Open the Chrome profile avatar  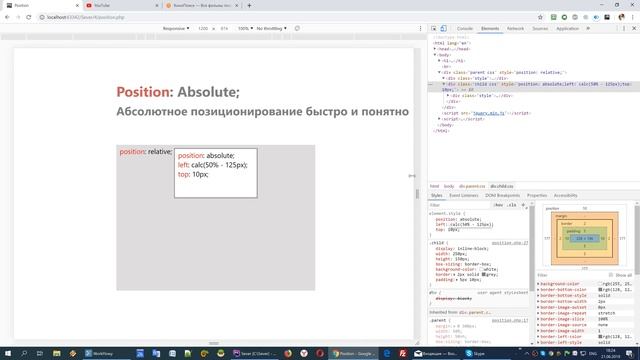click(622, 17)
